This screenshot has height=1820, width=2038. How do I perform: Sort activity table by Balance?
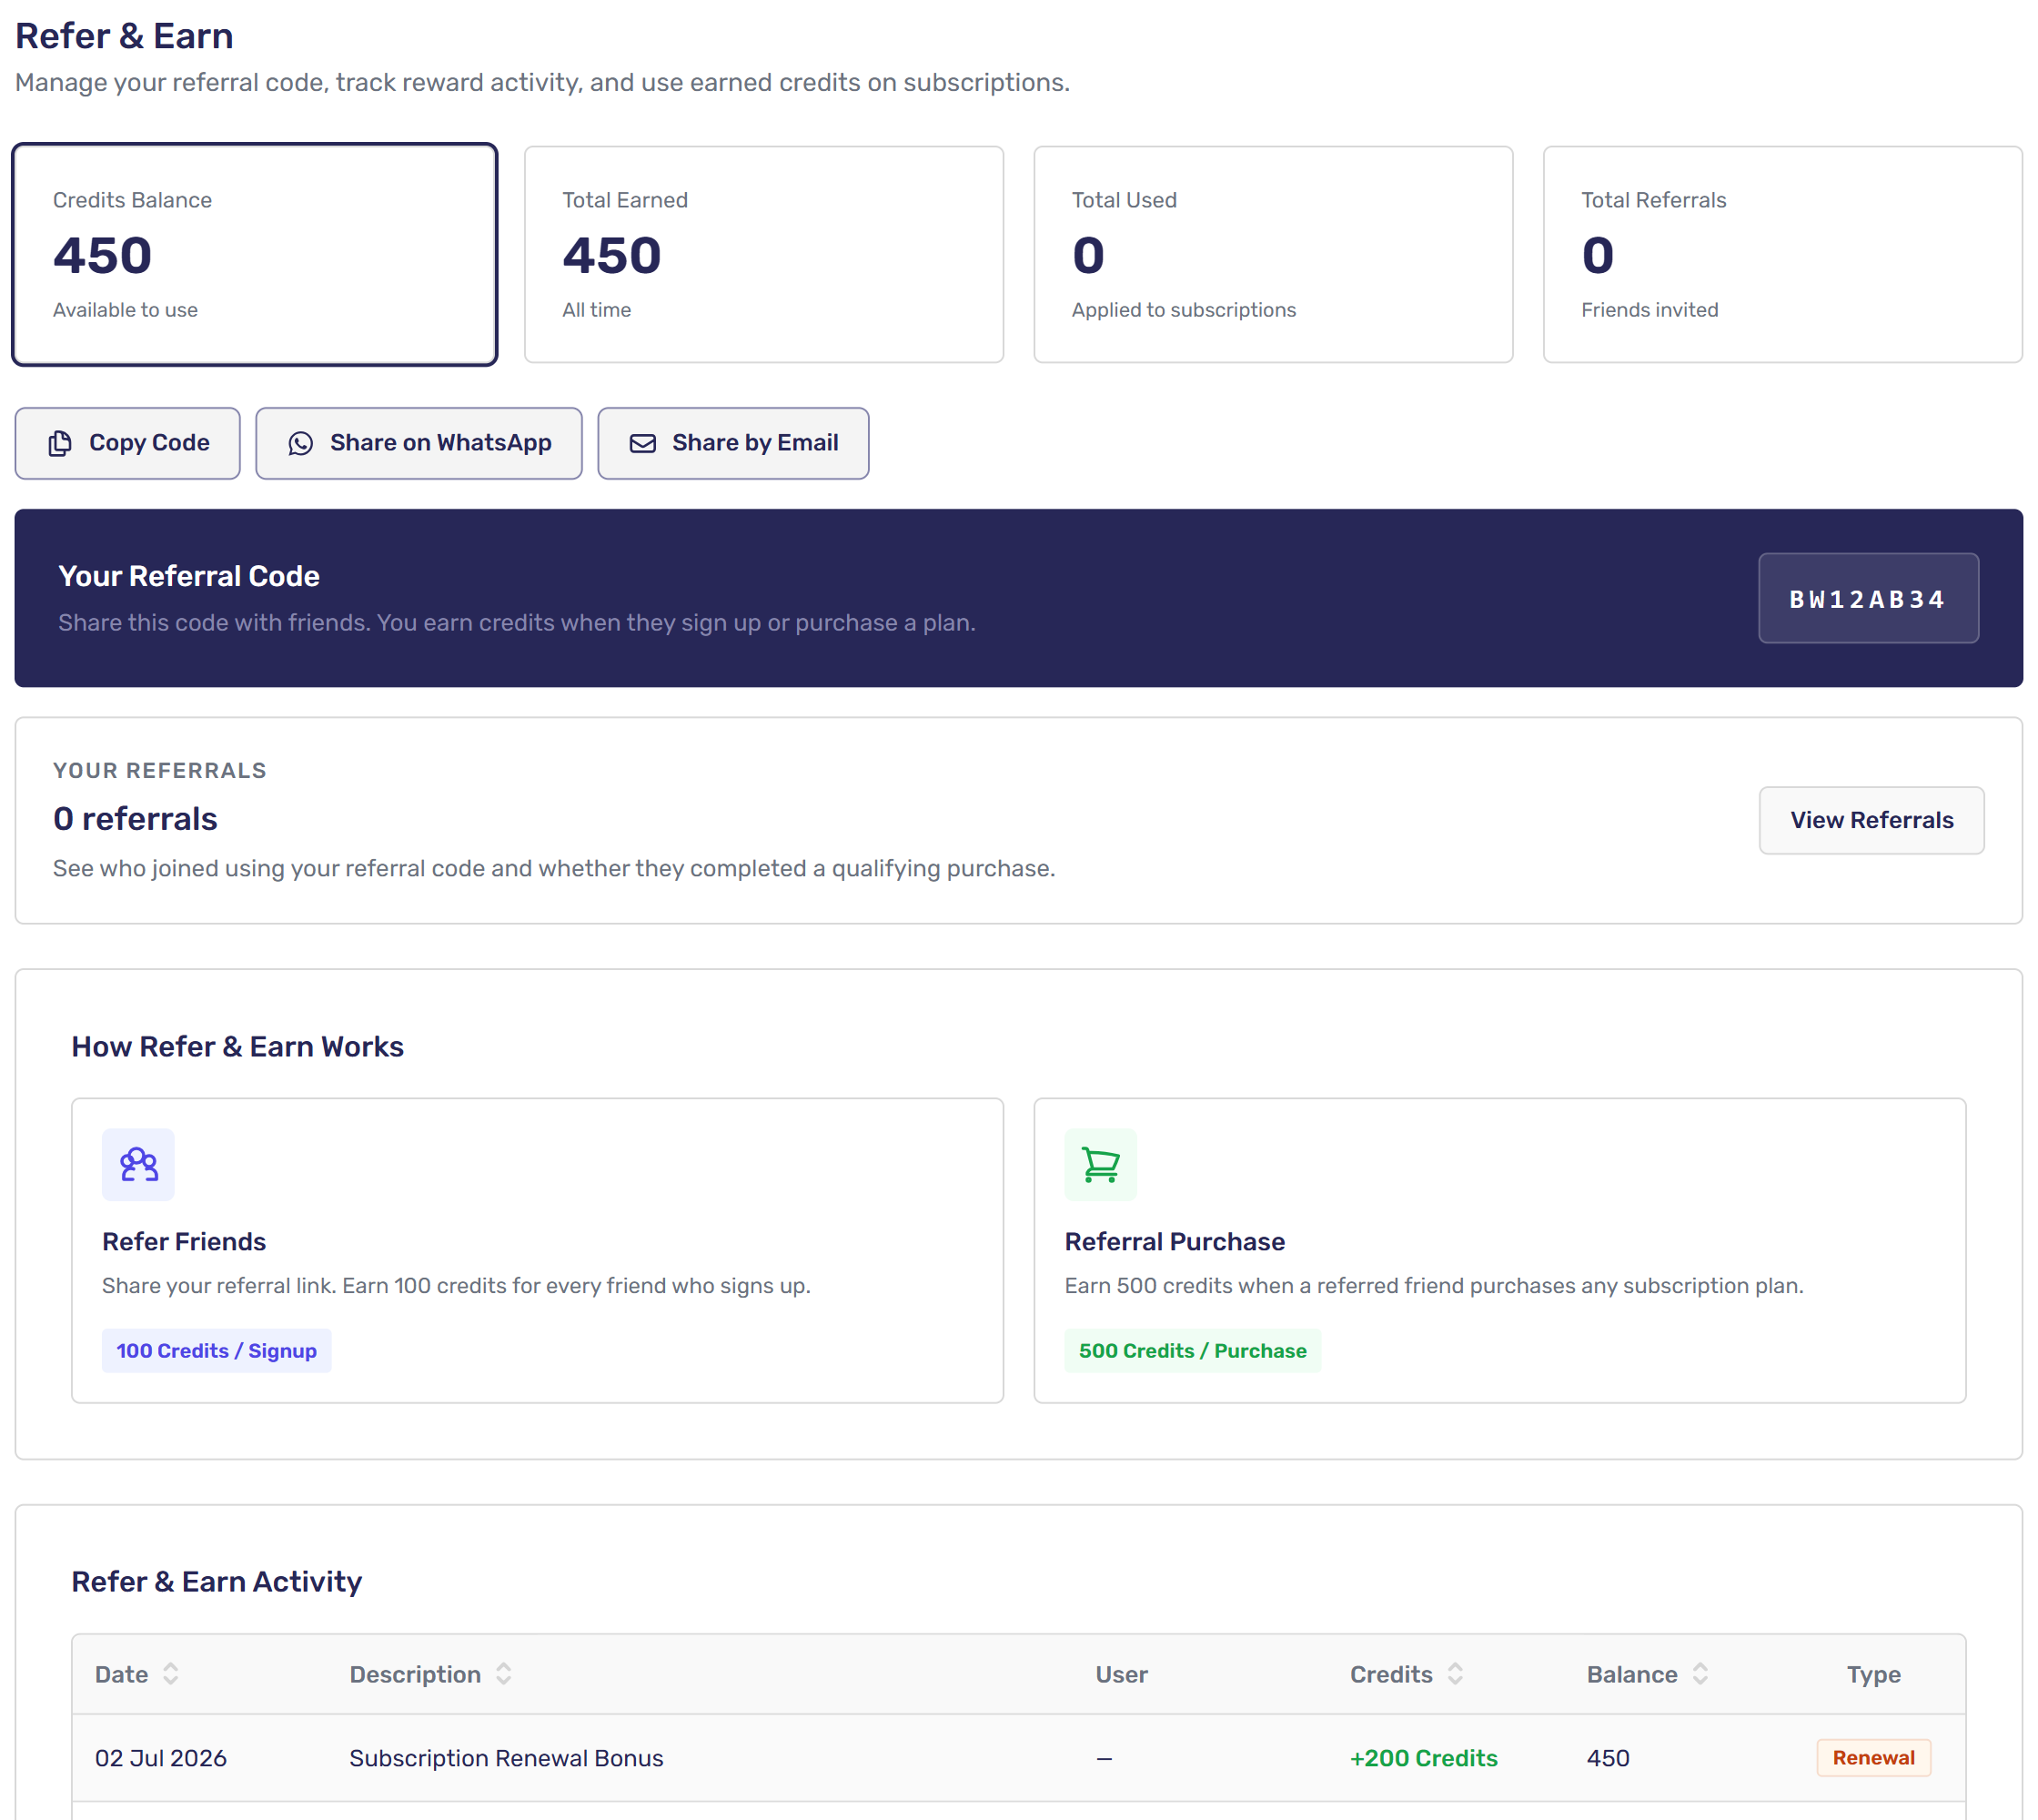(x=1700, y=1673)
